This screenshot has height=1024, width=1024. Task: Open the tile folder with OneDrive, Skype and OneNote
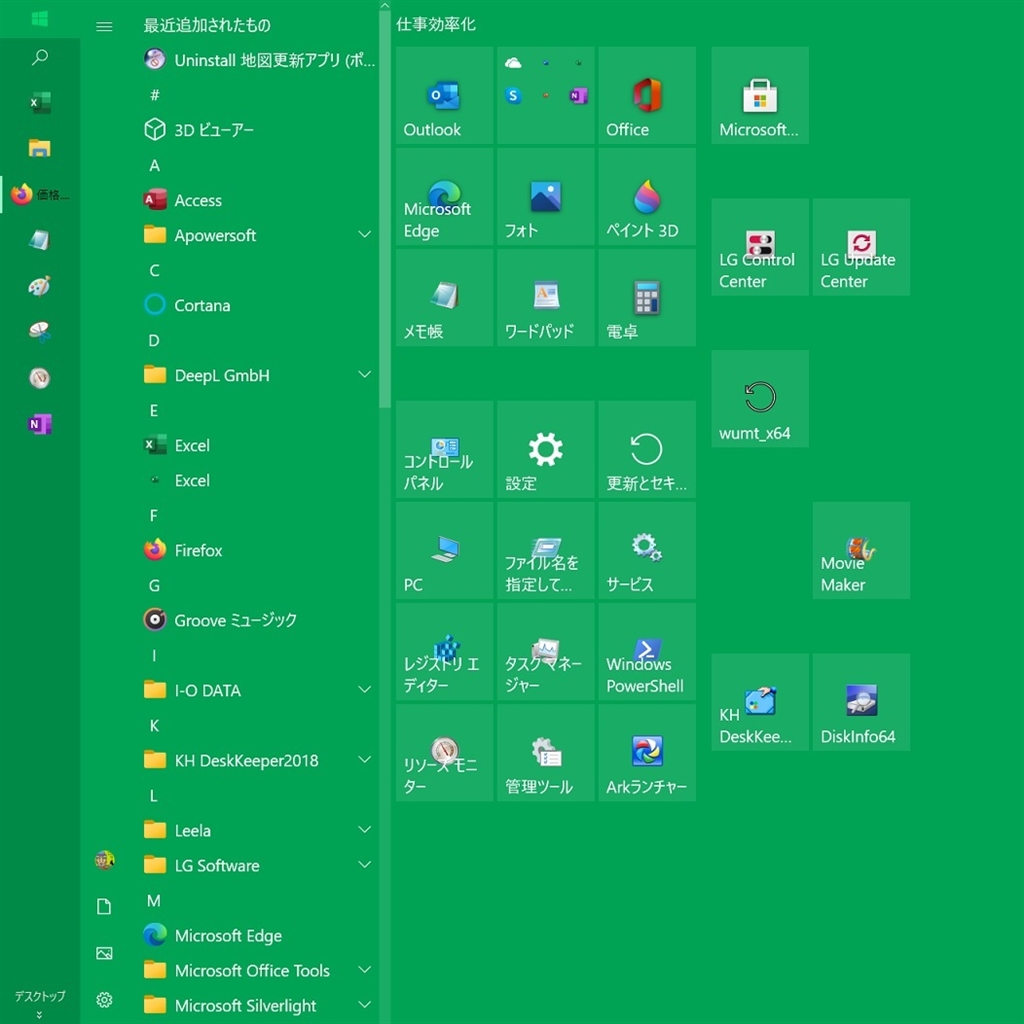545,95
